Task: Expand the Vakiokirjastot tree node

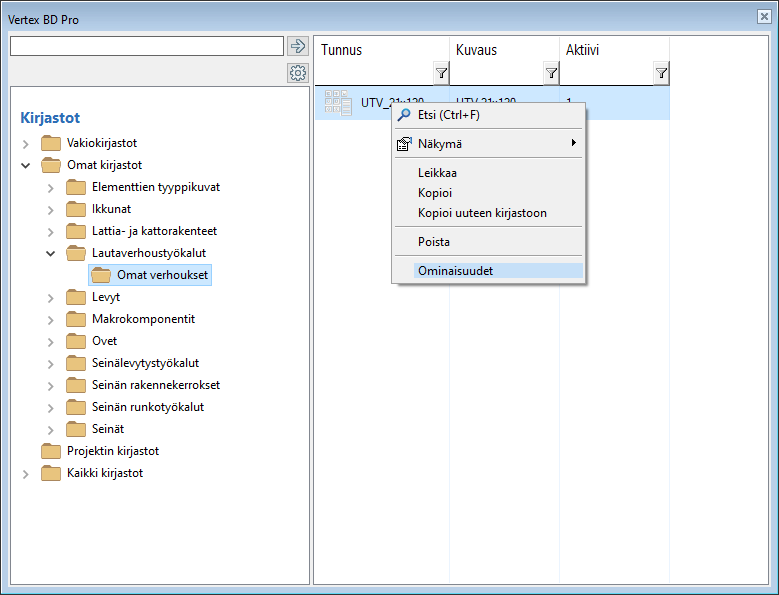Action: (x=26, y=143)
